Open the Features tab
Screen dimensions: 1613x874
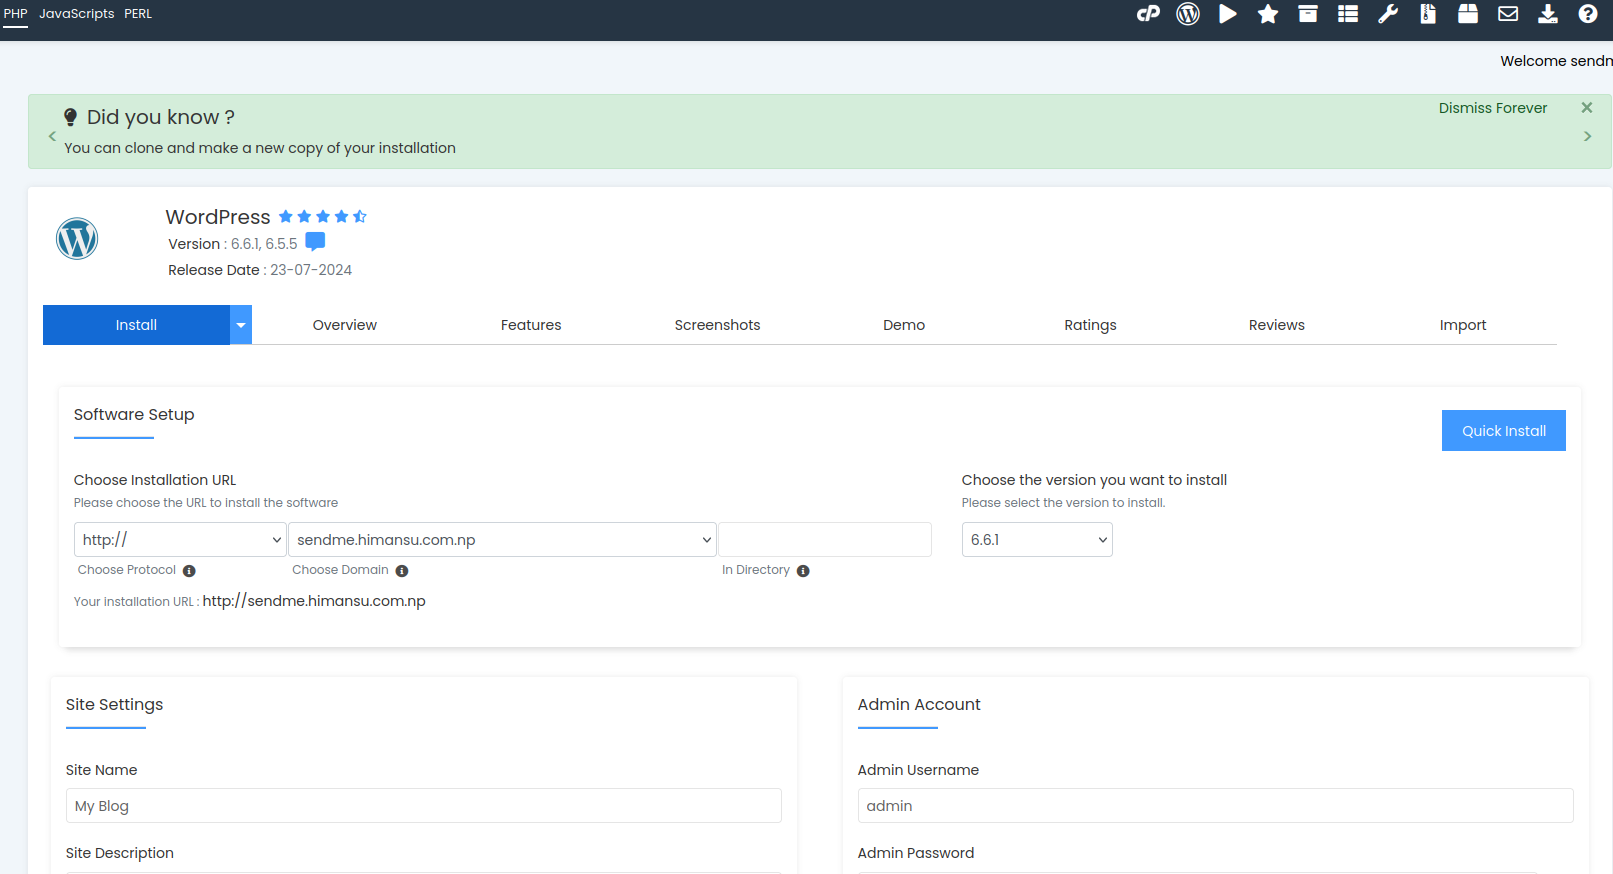(x=531, y=325)
